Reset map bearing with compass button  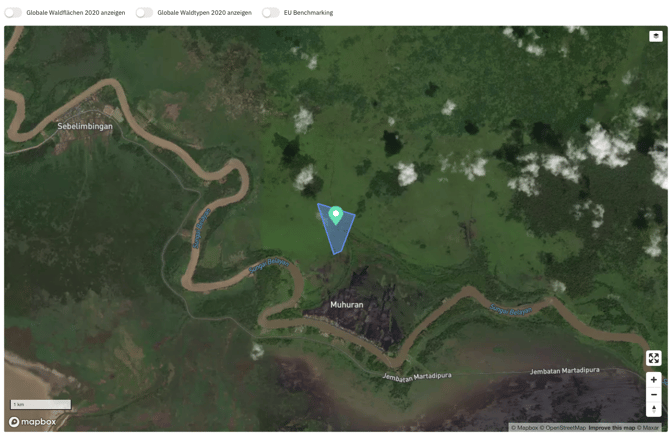tap(653, 409)
